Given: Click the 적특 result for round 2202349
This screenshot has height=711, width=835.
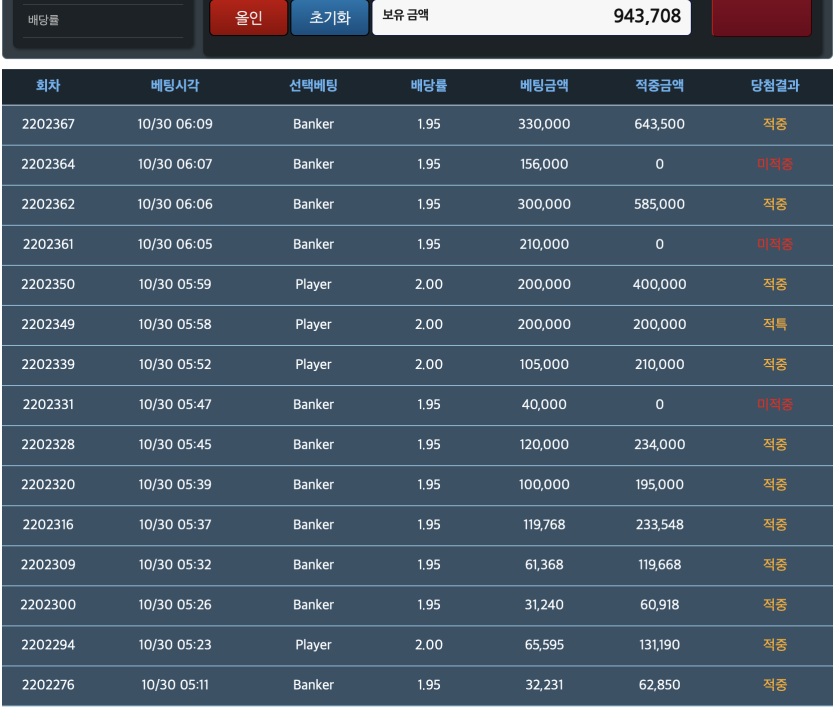Looking at the screenshot, I should (775, 324).
